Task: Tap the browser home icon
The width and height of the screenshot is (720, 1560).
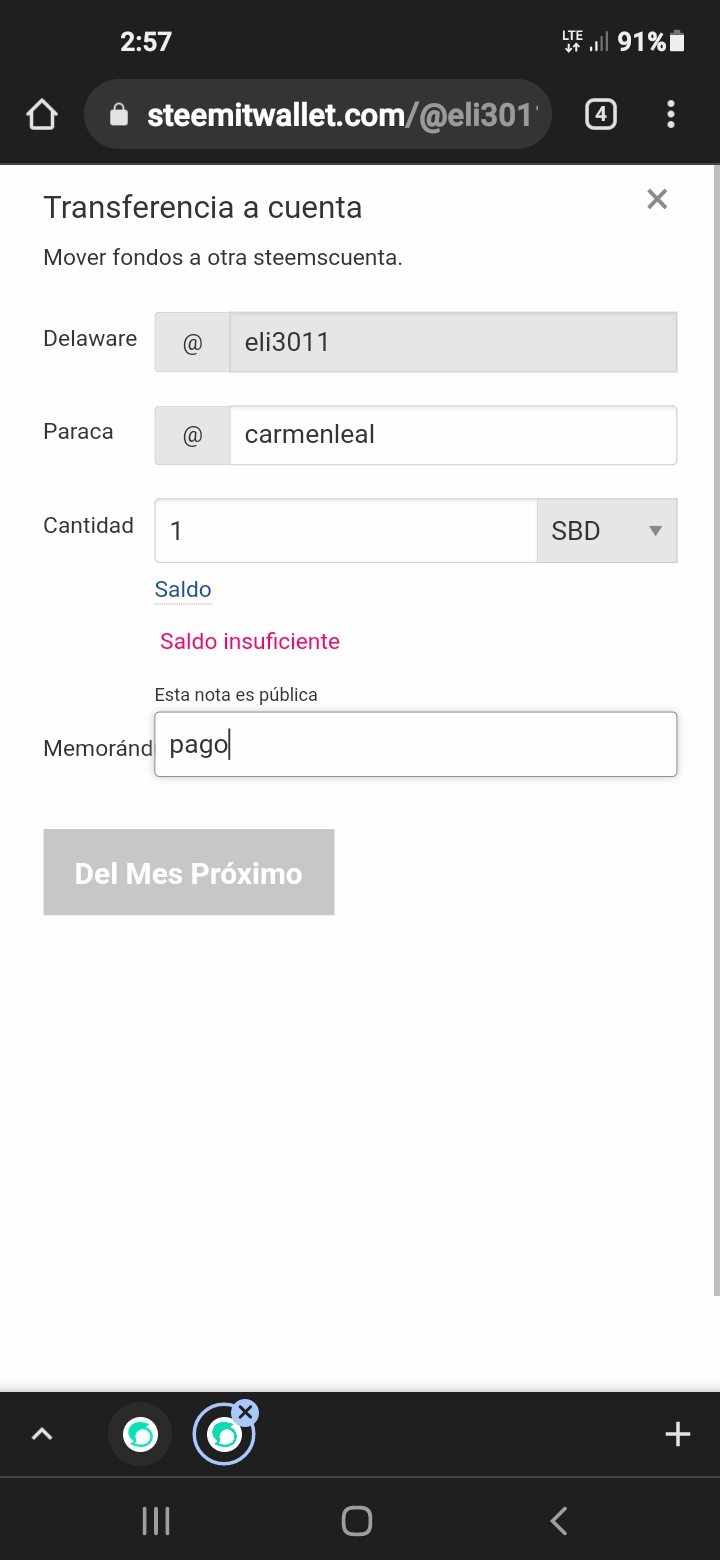Action: pos(41,115)
